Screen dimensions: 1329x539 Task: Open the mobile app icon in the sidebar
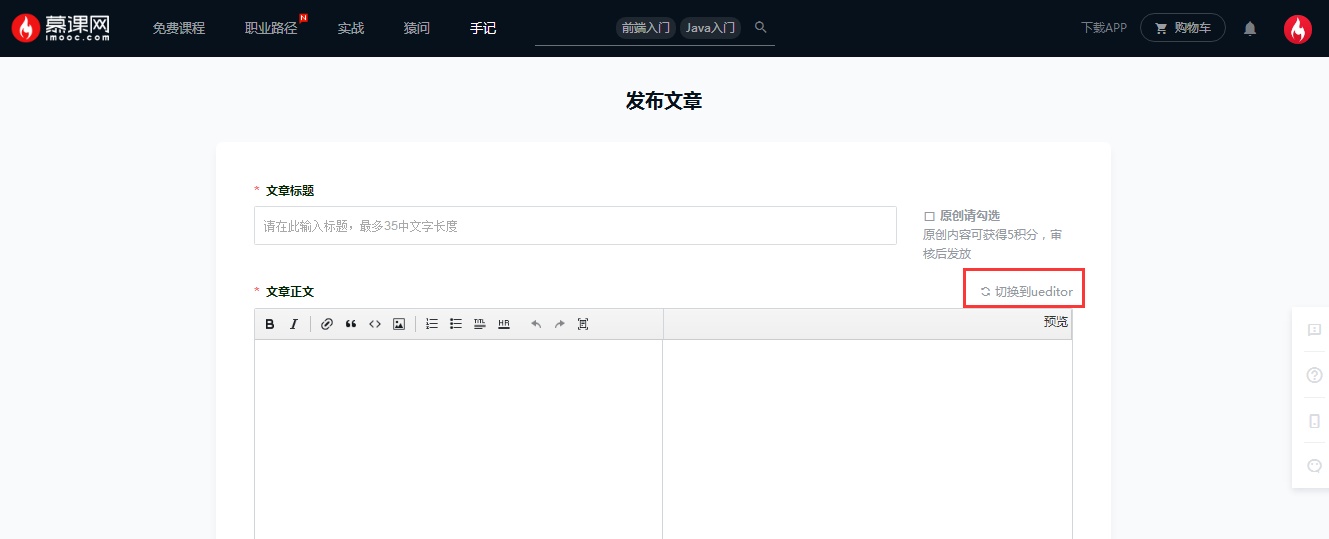pyautogui.click(x=1314, y=421)
